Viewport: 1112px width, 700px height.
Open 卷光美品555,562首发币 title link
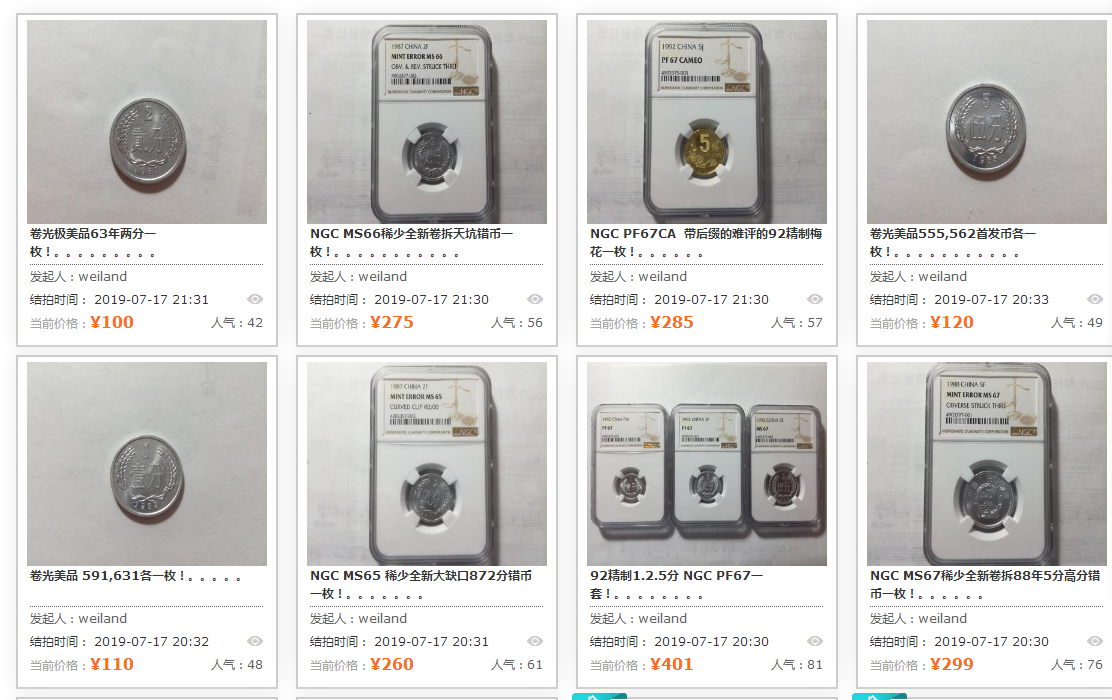pyautogui.click(x=953, y=243)
